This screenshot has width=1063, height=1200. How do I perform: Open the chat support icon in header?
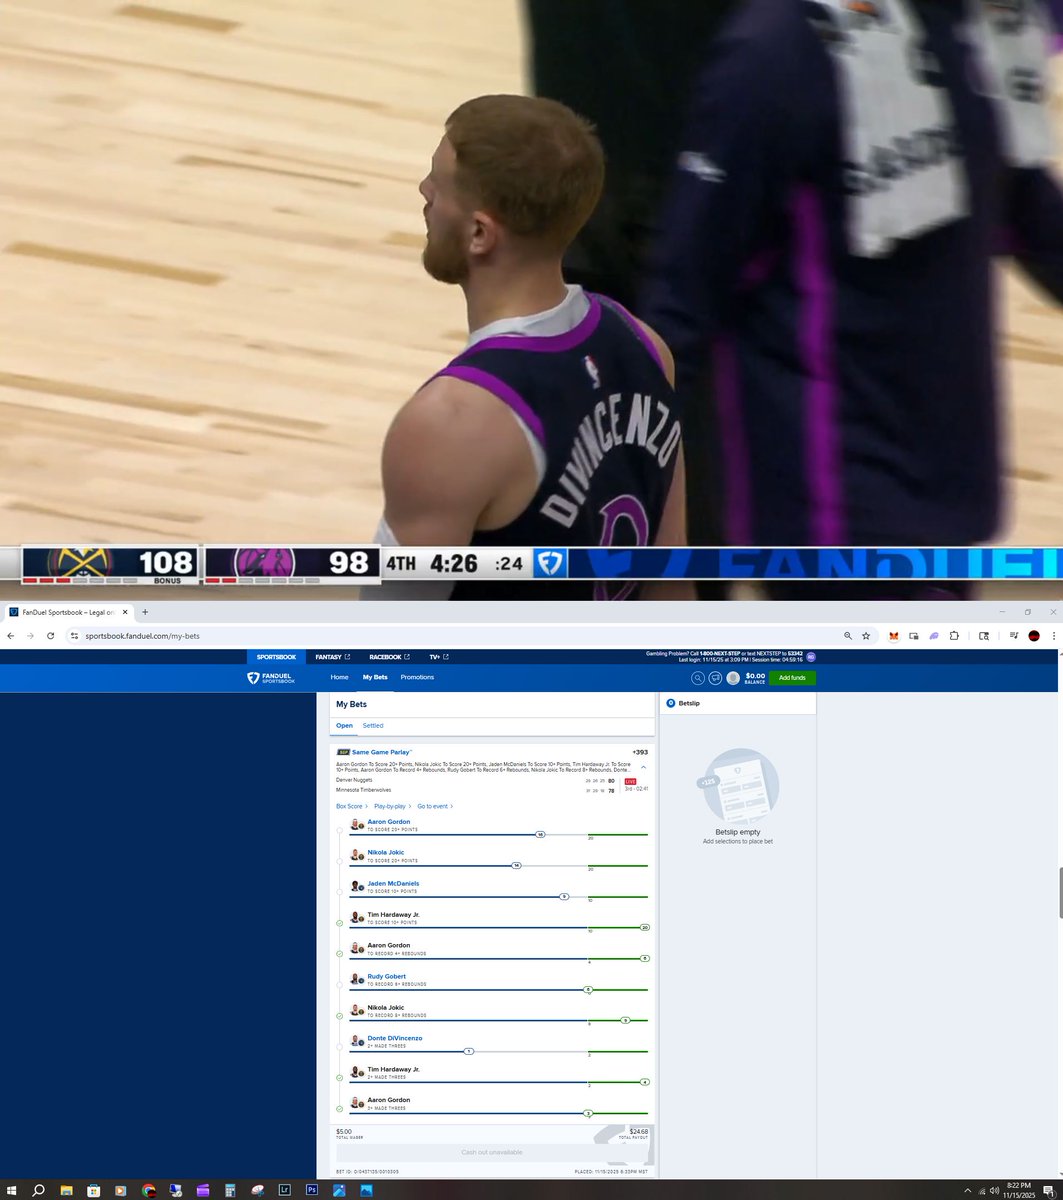click(715, 678)
